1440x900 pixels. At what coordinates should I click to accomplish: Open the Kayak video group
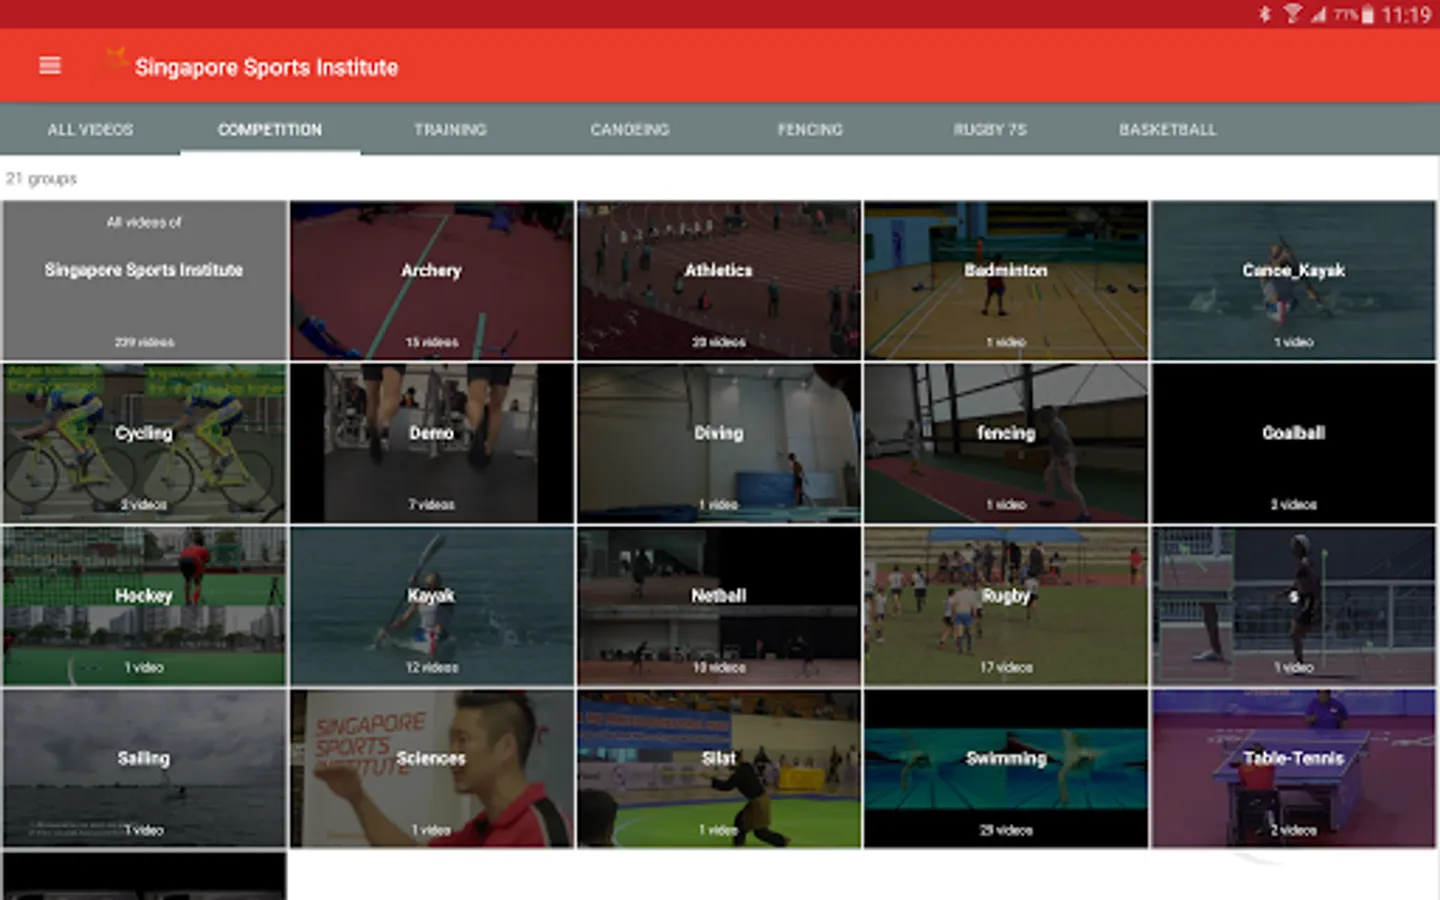tap(432, 606)
